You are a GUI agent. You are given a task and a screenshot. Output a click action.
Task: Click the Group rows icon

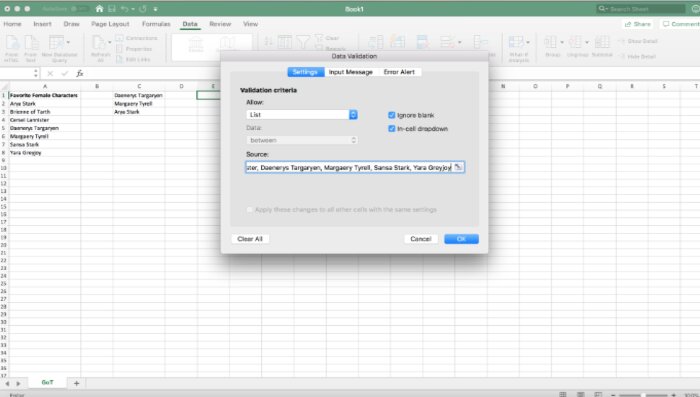tap(550, 42)
